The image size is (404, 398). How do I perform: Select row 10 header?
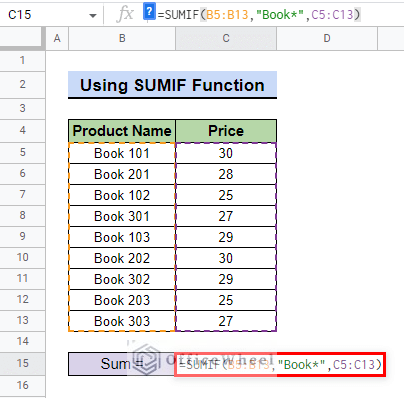(22, 258)
